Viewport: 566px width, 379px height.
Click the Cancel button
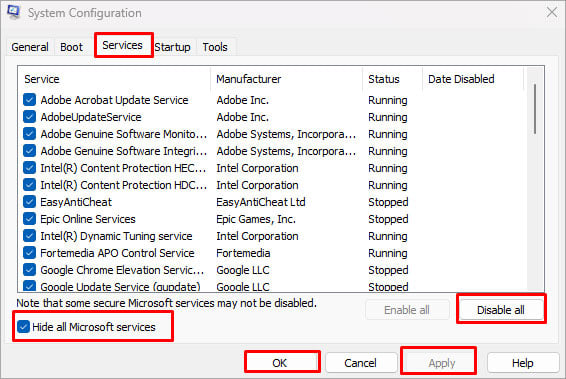pos(360,362)
